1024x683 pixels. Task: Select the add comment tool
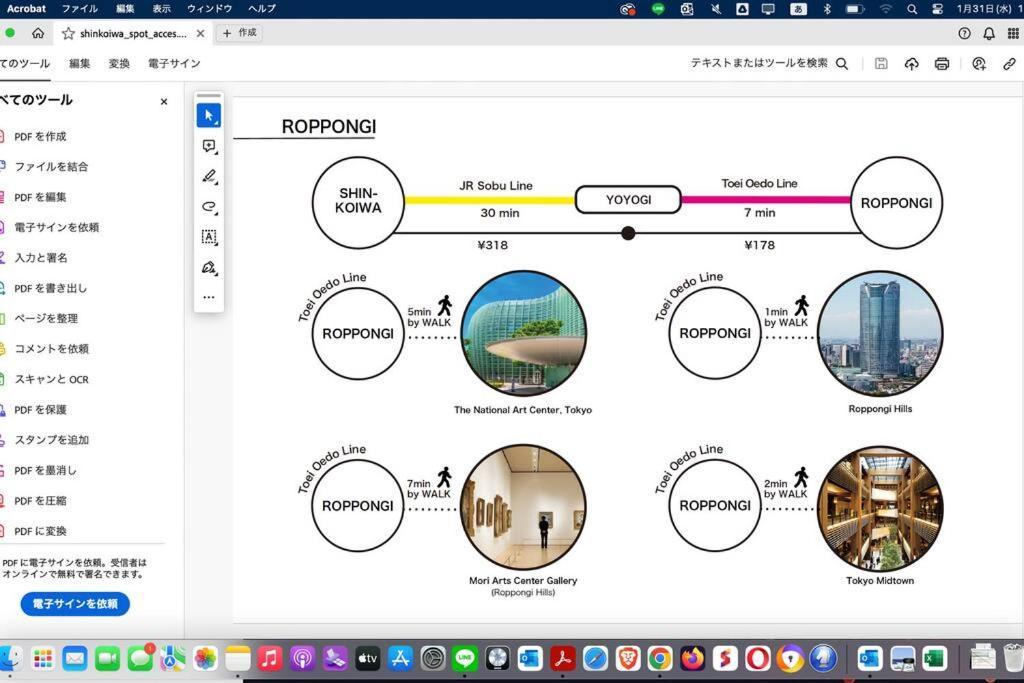[x=208, y=146]
